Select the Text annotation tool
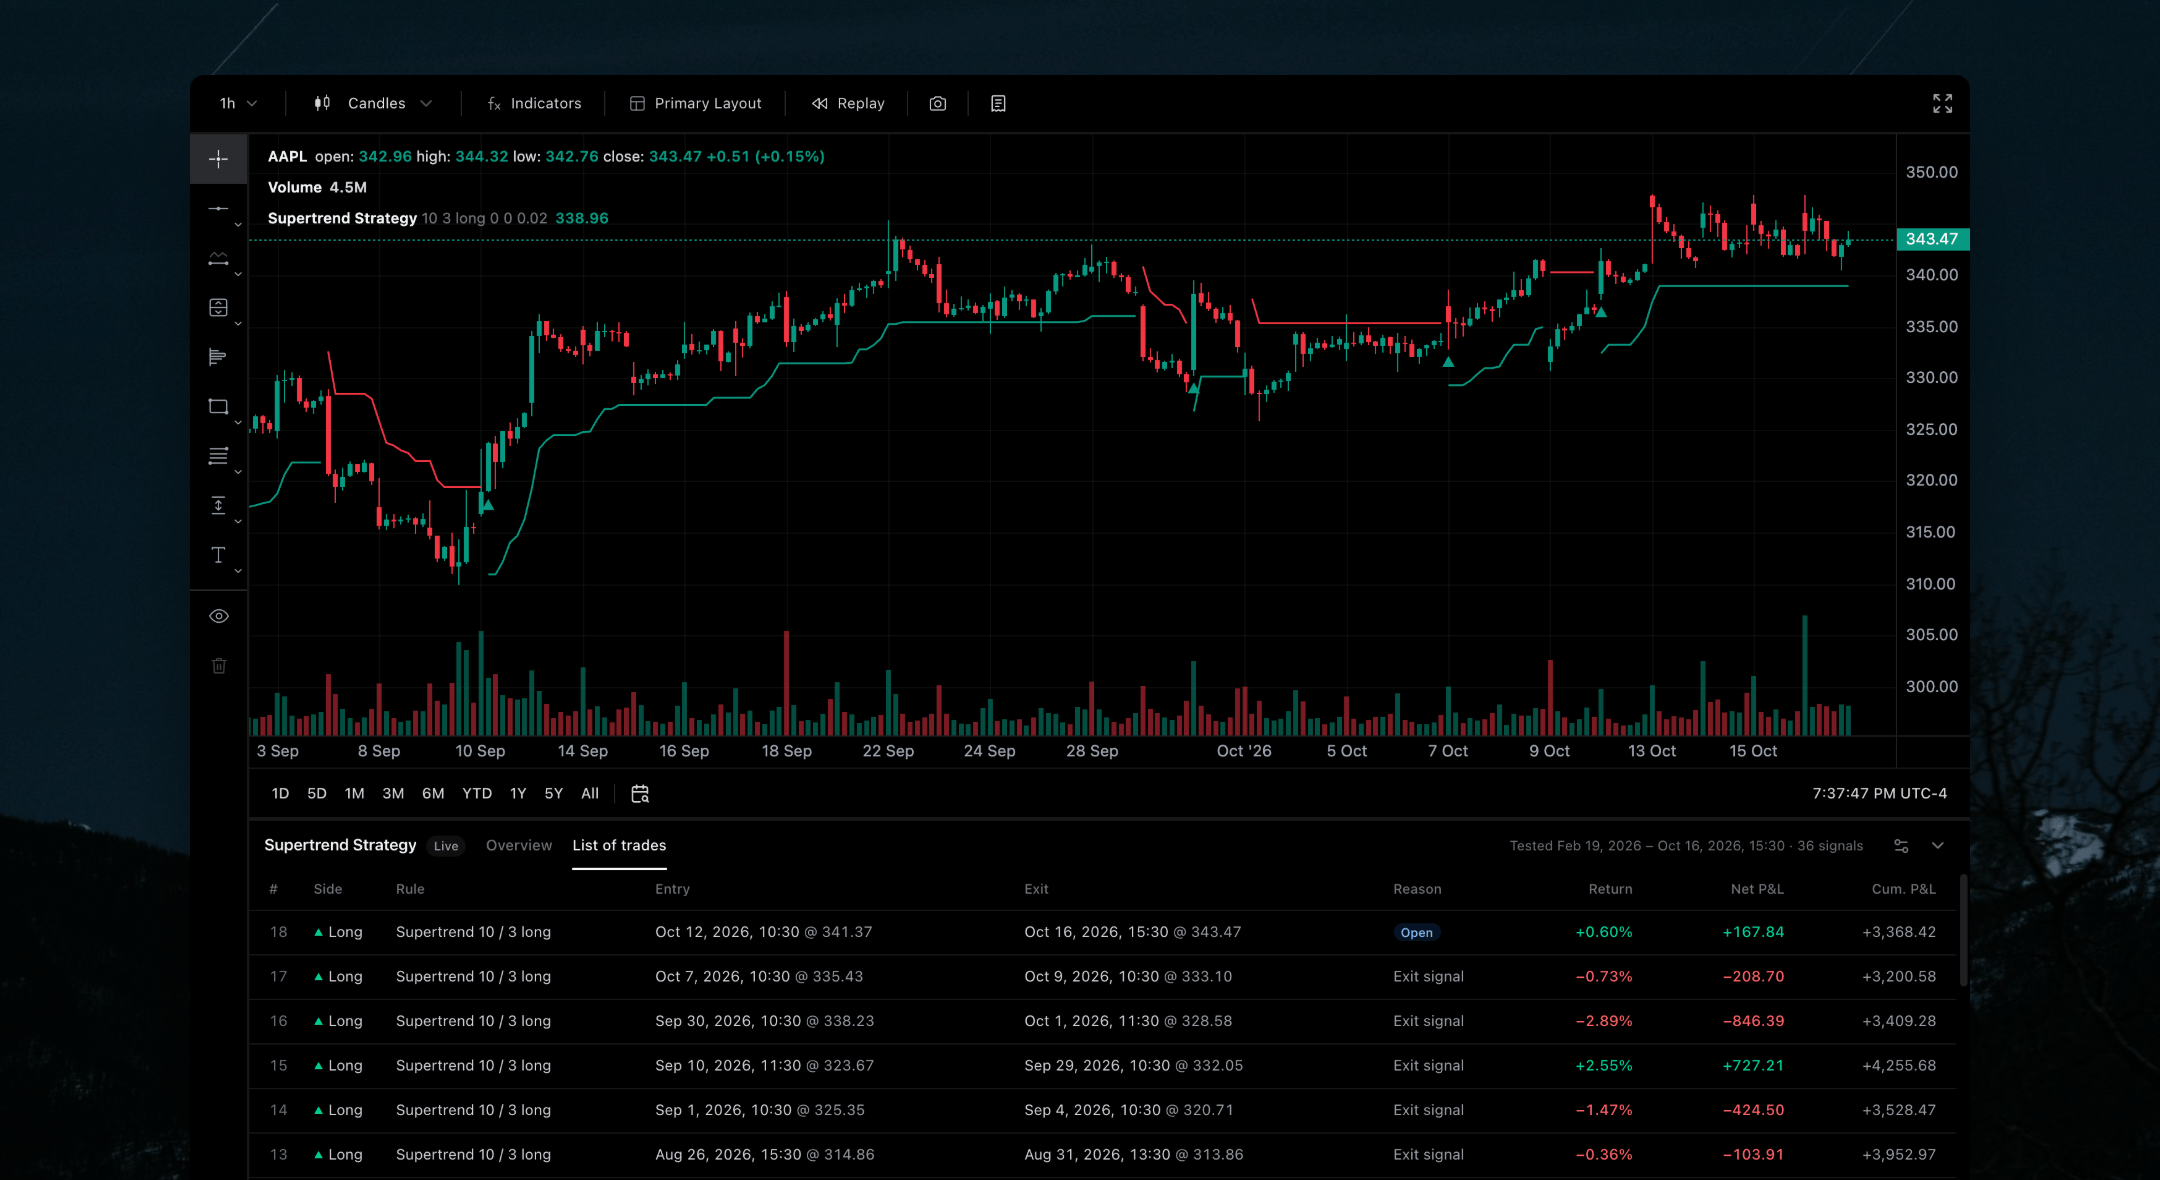Image resolution: width=2160 pixels, height=1180 pixels. tap(218, 555)
